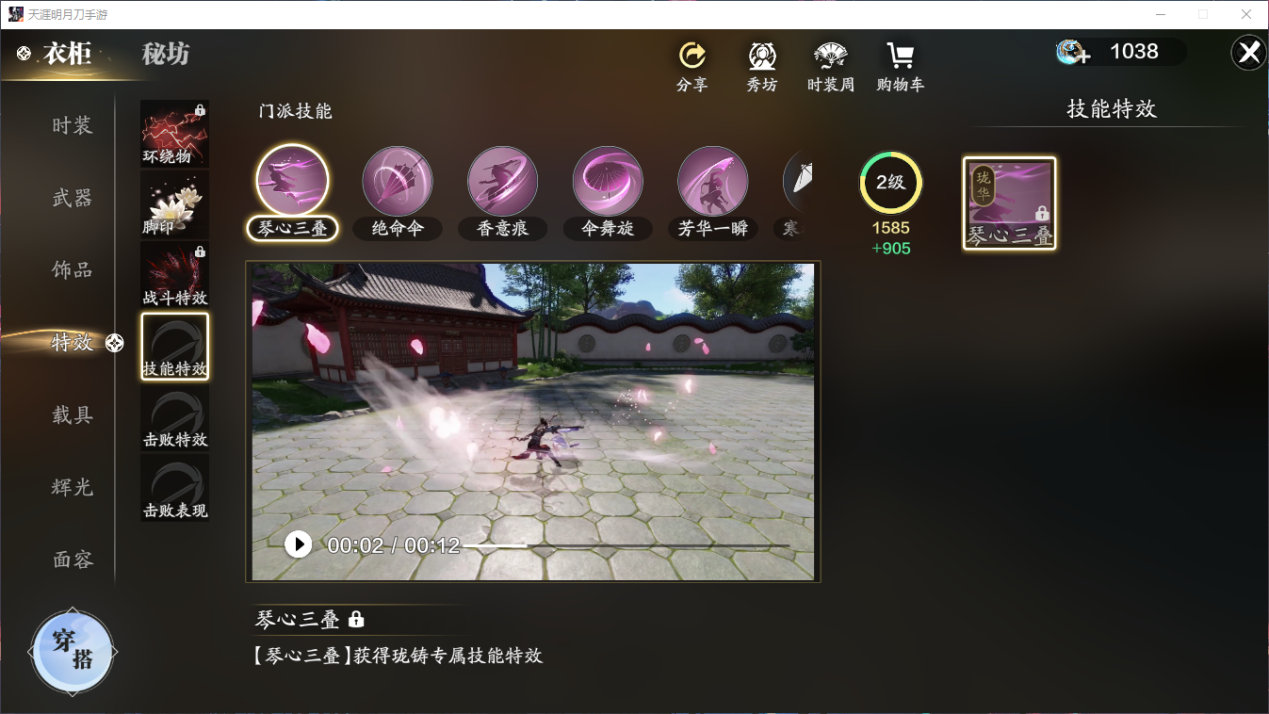Play the skill preview video
The image size is (1269, 714).
298,544
